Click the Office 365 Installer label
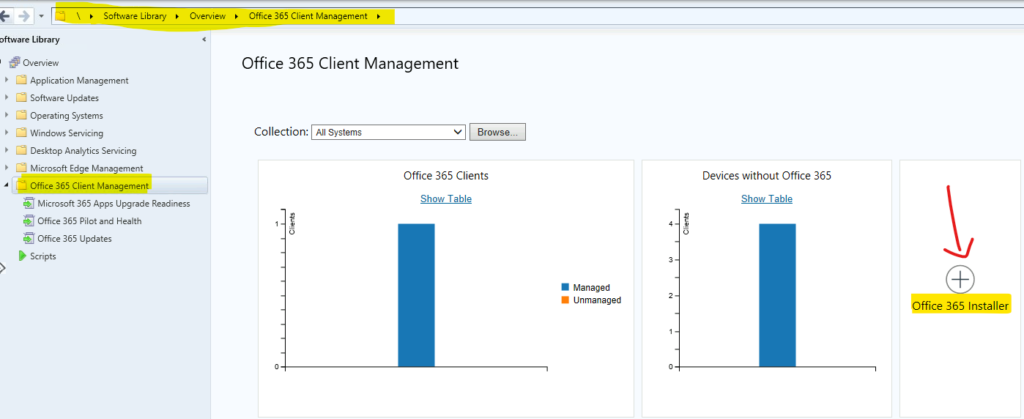Viewport: 1024px width, 419px height. (960, 306)
